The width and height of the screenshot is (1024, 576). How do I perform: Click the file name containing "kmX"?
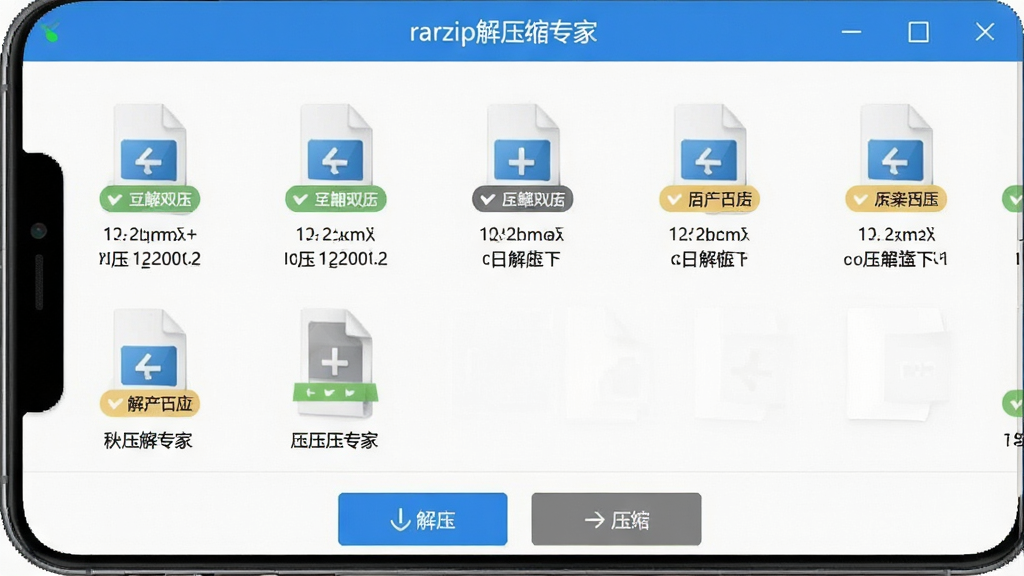(336, 247)
